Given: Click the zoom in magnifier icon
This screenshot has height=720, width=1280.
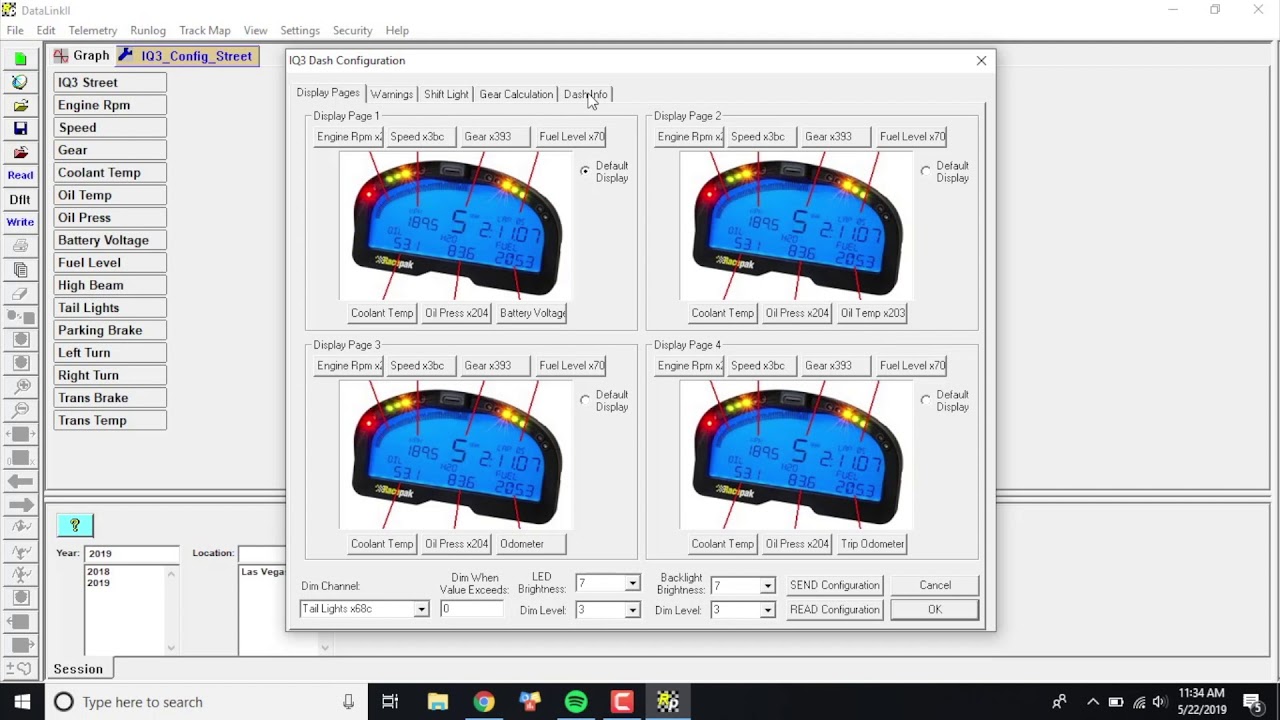Looking at the screenshot, I should (20, 386).
